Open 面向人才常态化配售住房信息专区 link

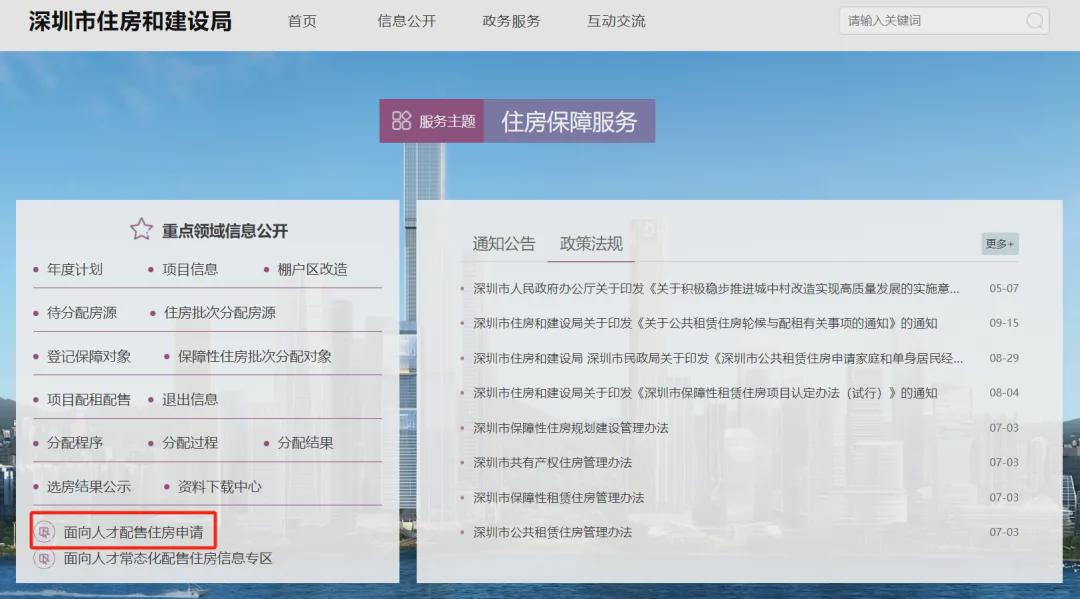168,558
